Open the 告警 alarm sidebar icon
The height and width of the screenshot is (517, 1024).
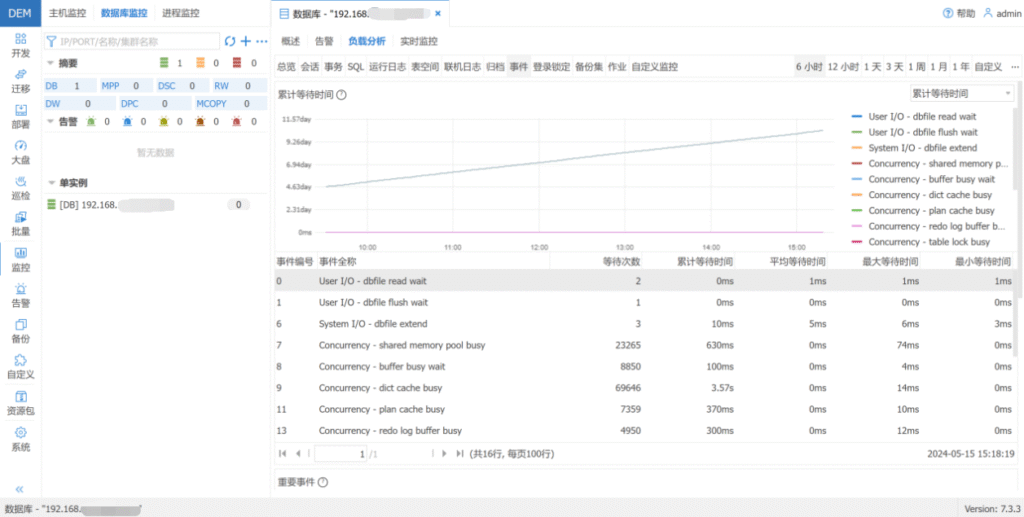pos(20,295)
